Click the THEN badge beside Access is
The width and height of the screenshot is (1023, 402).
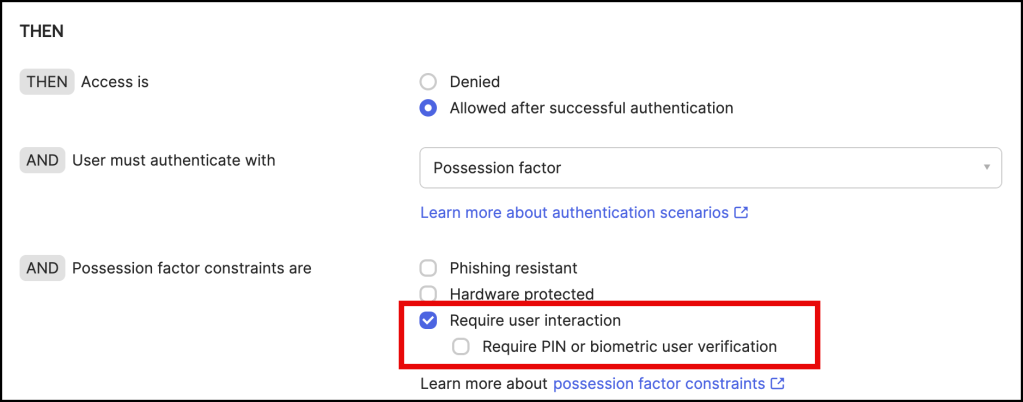point(47,82)
